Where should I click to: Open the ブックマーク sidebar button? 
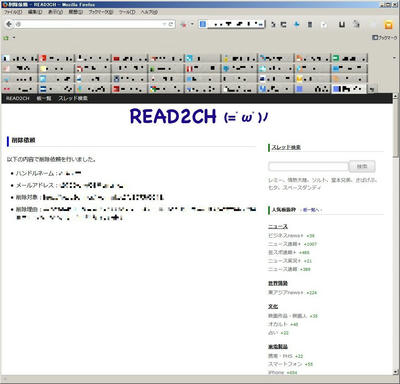(x=384, y=37)
